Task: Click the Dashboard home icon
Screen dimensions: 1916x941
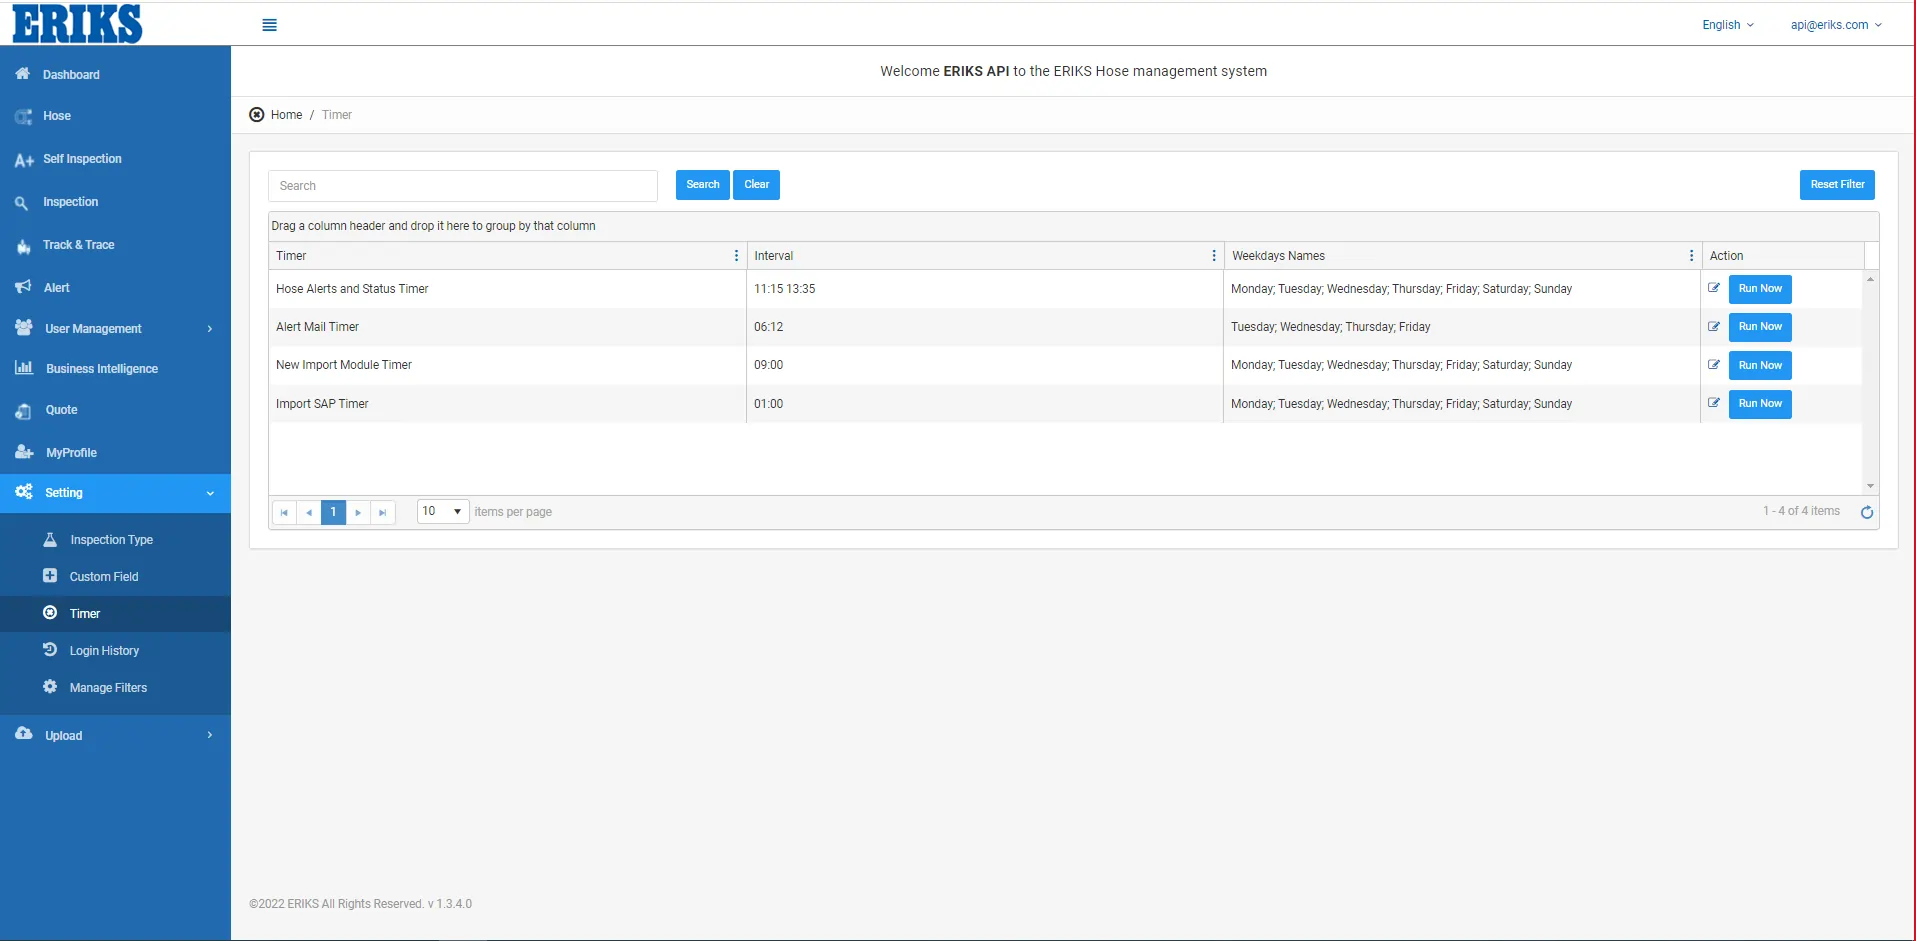Action: 23,74
